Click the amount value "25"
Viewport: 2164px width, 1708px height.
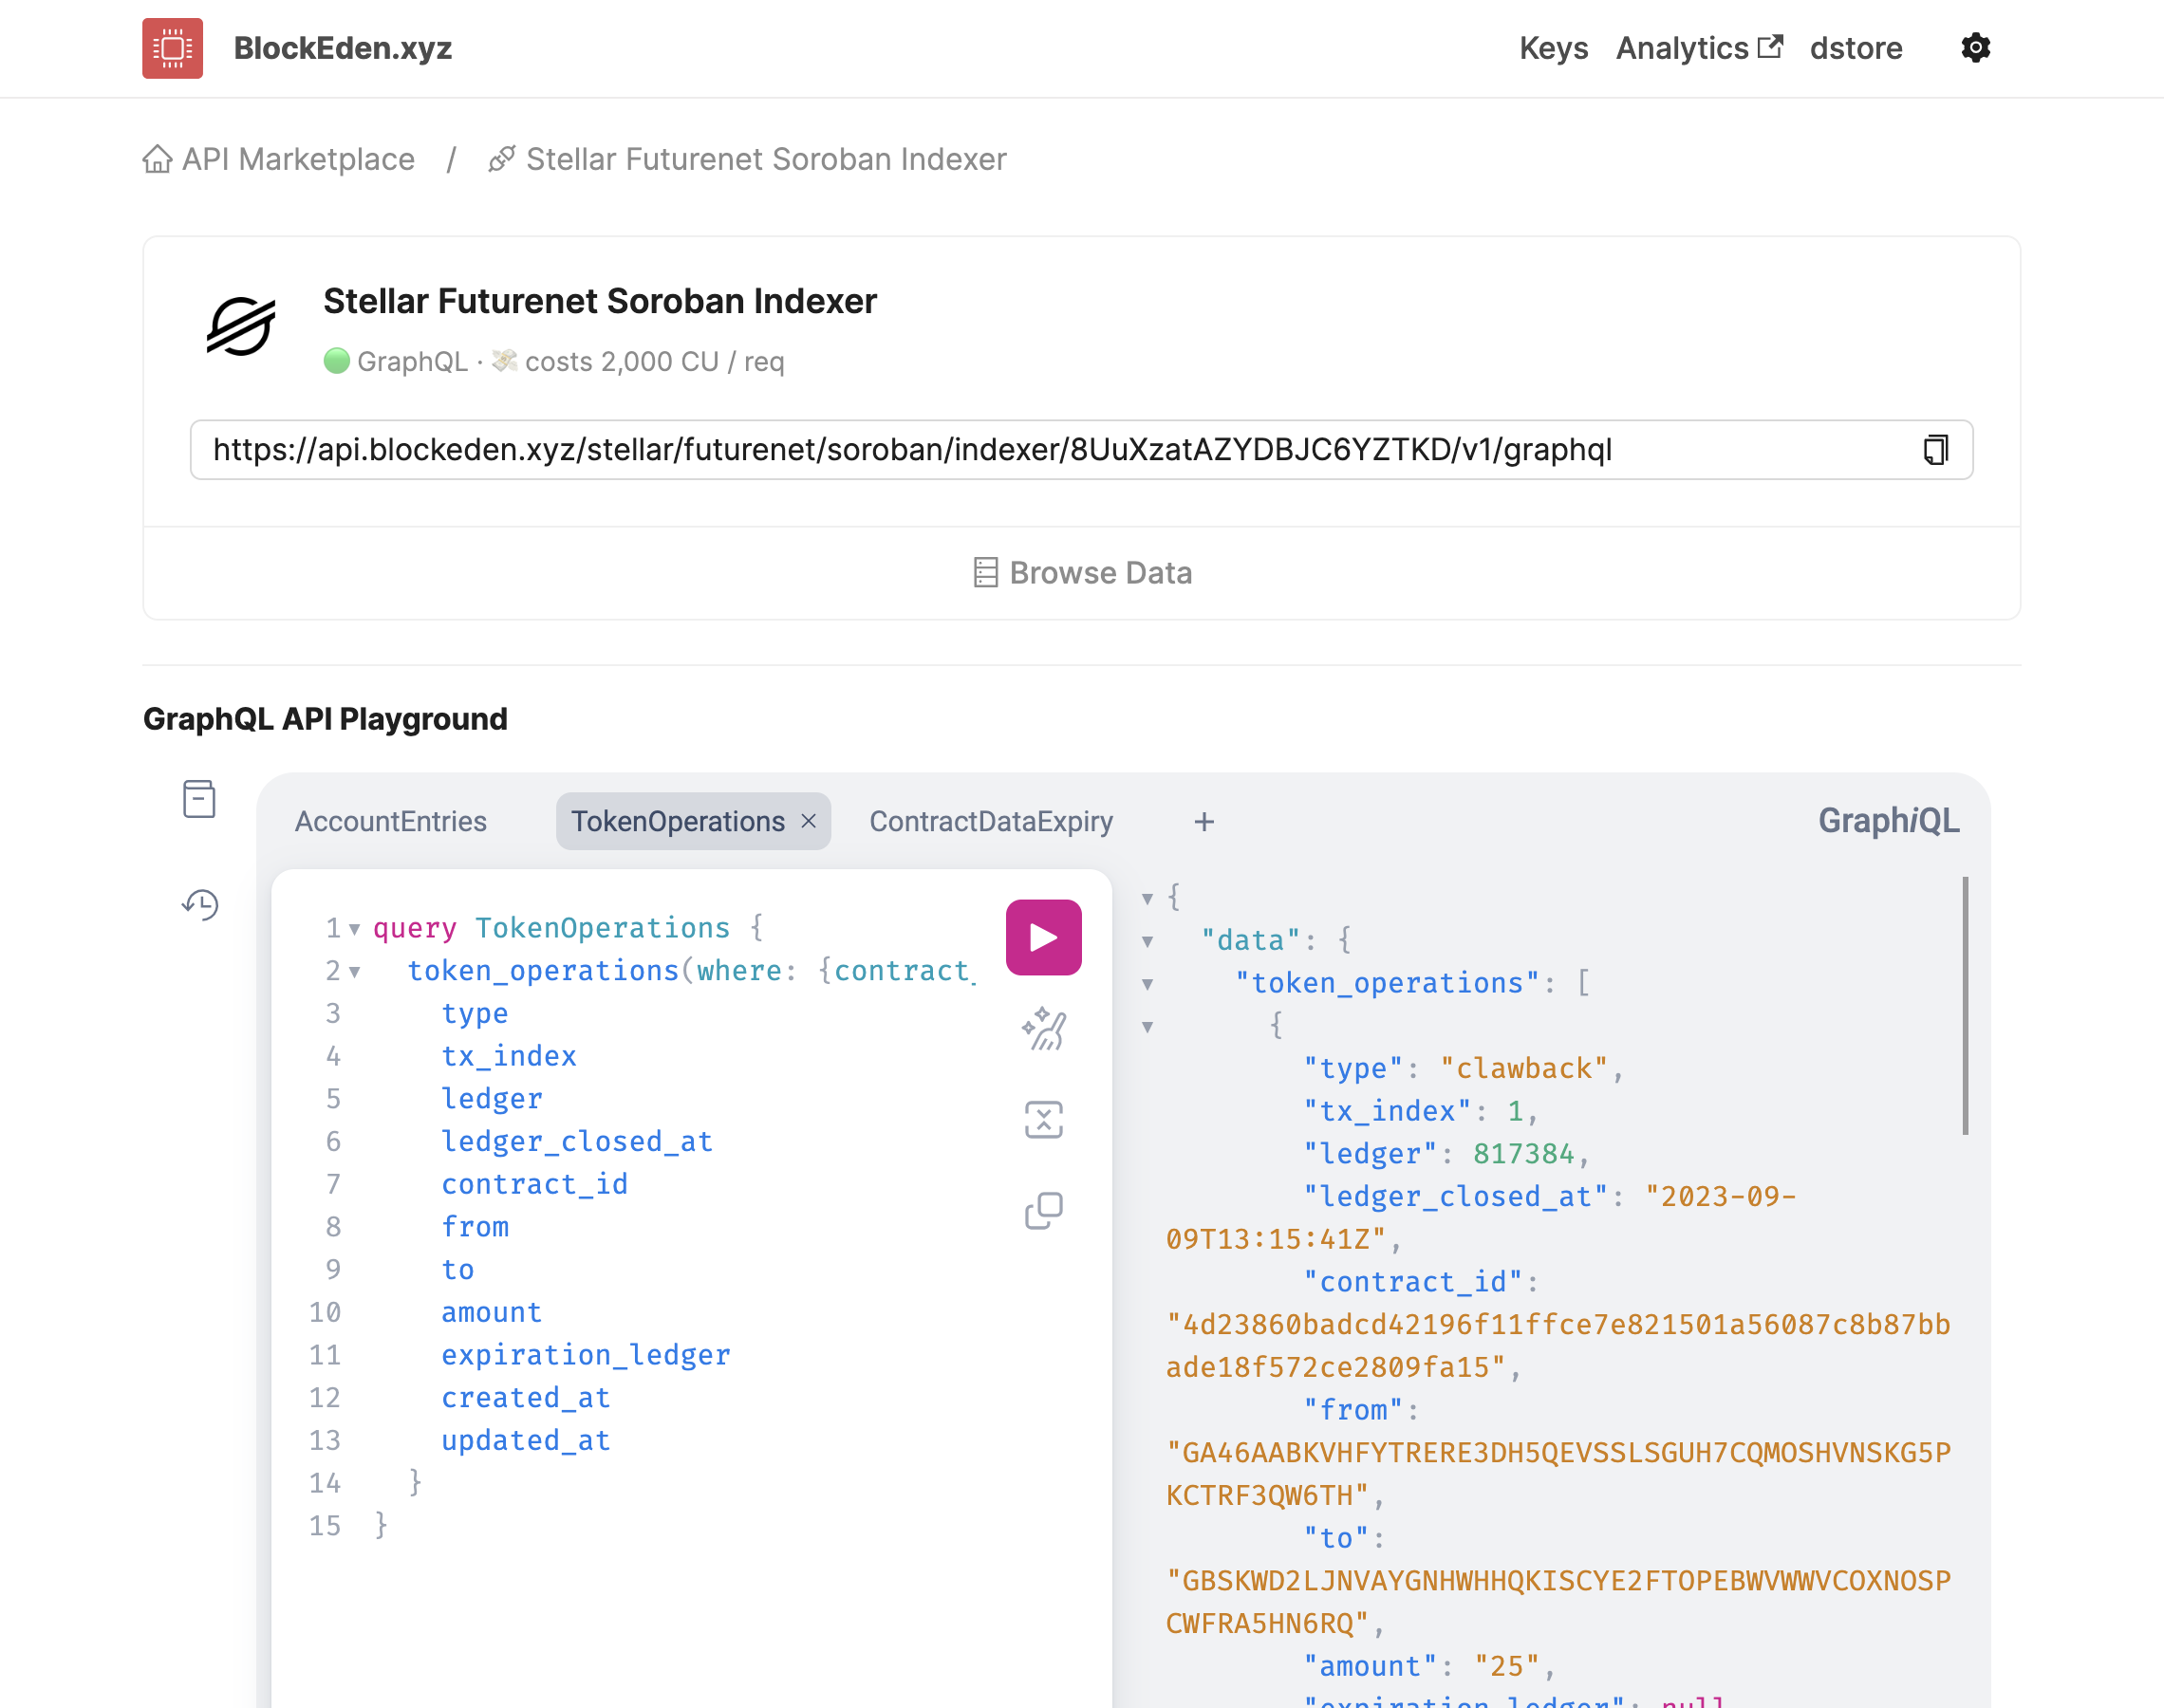[1507, 1666]
